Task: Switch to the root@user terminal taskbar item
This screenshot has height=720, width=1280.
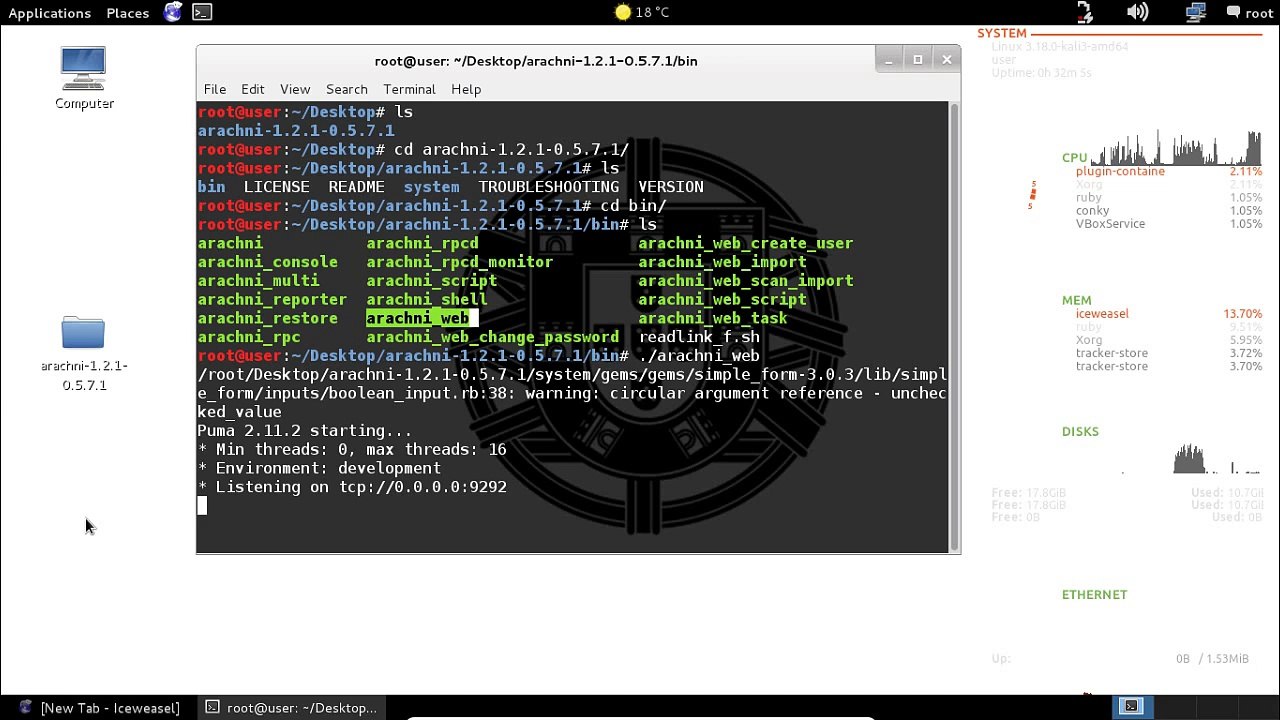Action: (x=291, y=708)
